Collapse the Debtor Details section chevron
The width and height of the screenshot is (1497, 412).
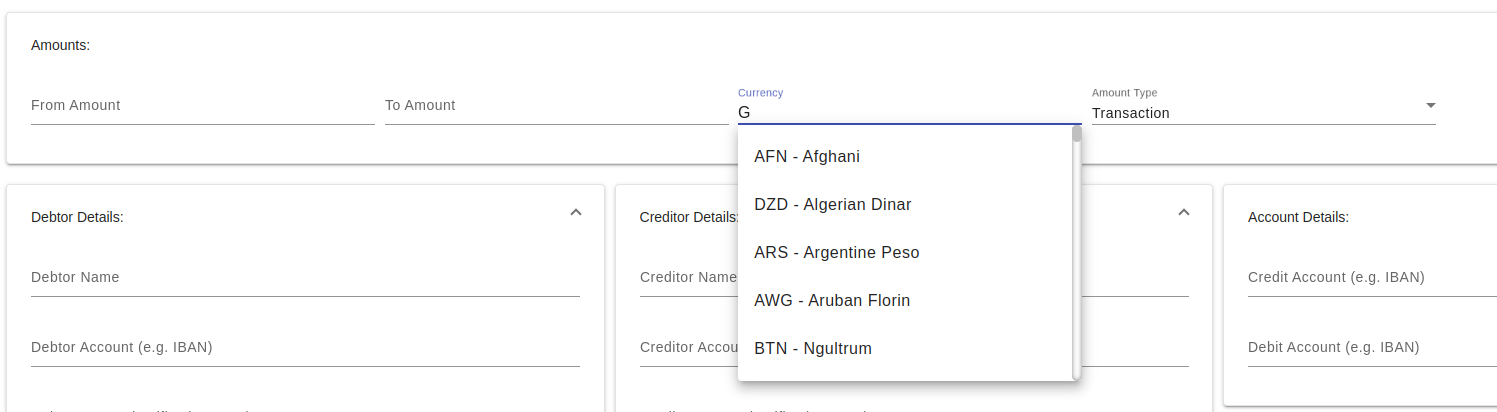[x=575, y=213]
